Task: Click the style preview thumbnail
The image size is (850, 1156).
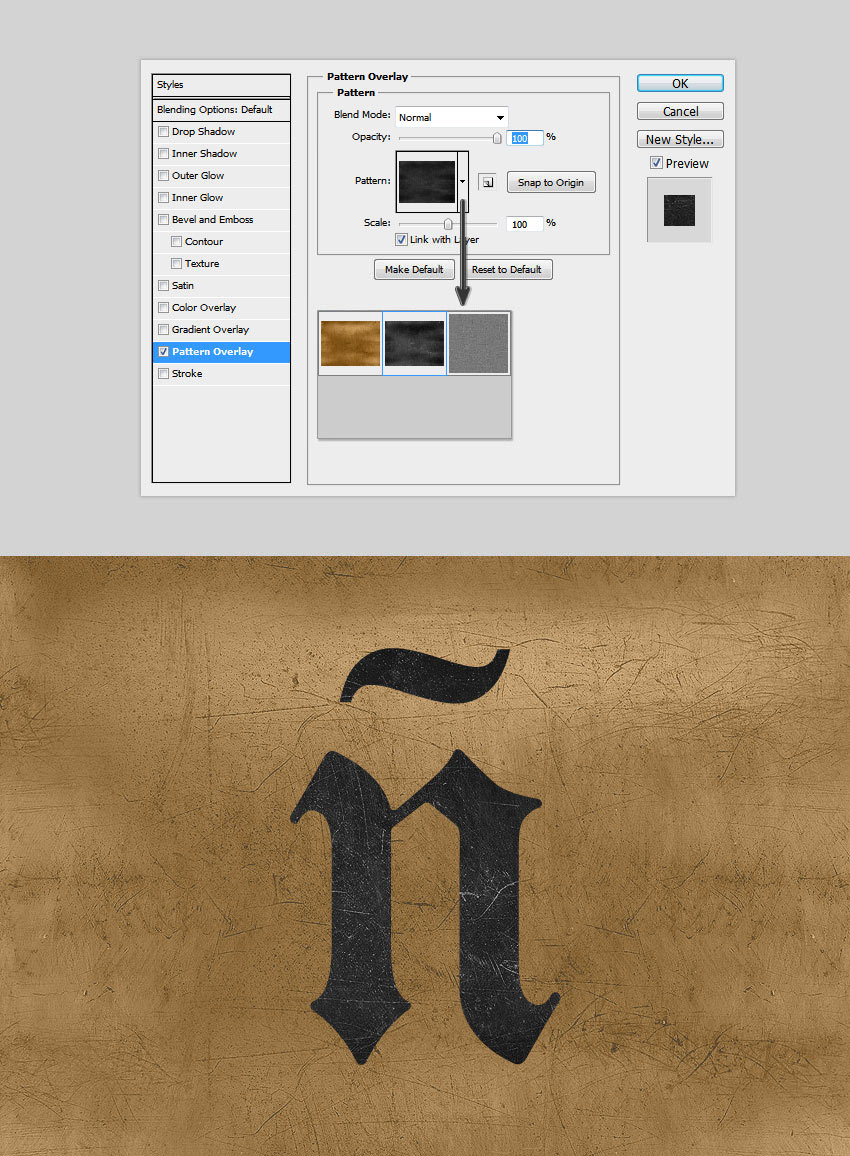Action: pos(679,210)
